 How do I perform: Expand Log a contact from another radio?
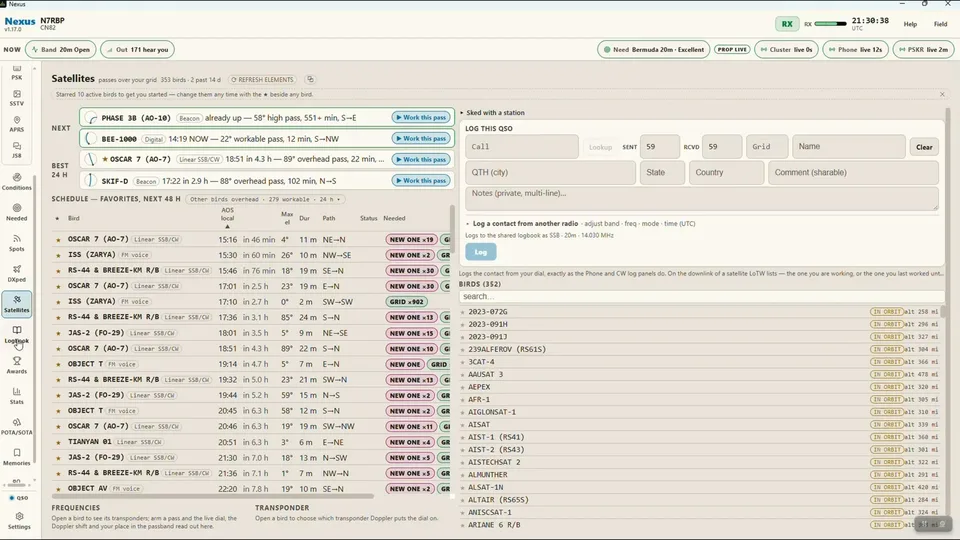[x=522, y=223]
